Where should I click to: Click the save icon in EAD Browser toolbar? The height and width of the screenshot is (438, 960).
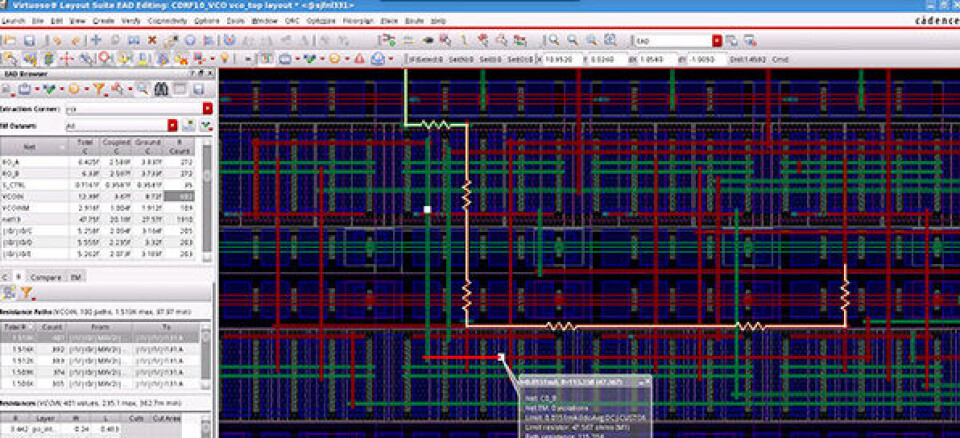coord(198,89)
